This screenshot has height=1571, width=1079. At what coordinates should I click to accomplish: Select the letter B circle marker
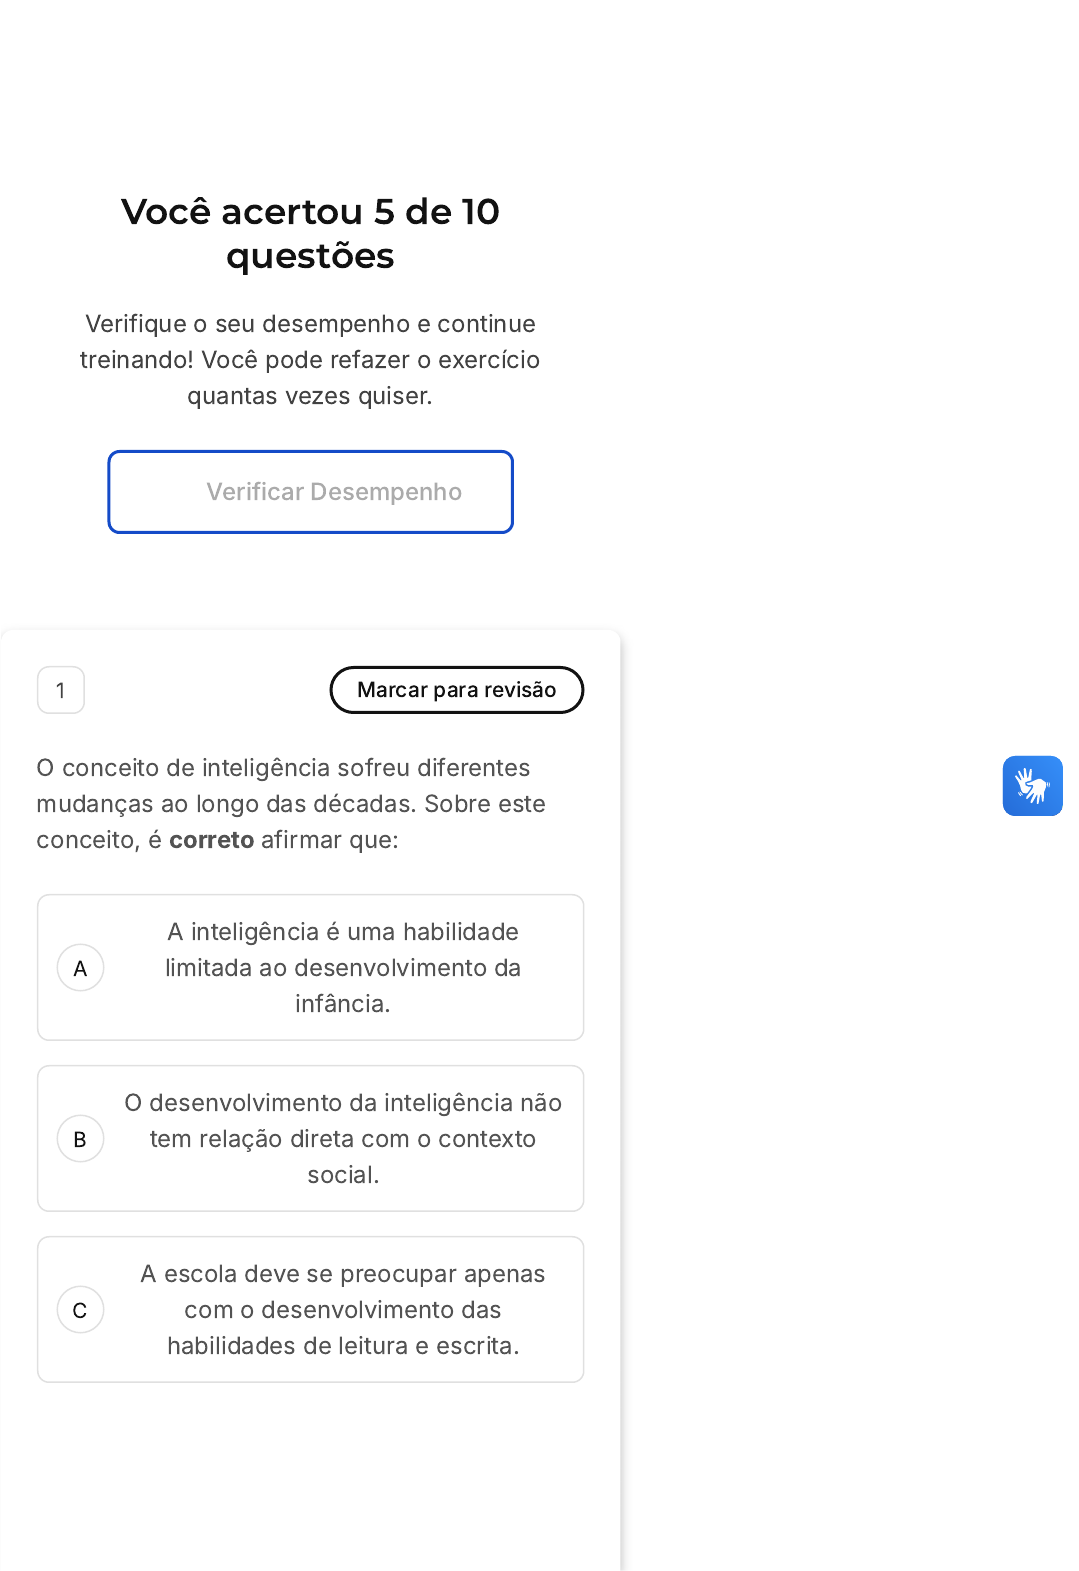81,1139
